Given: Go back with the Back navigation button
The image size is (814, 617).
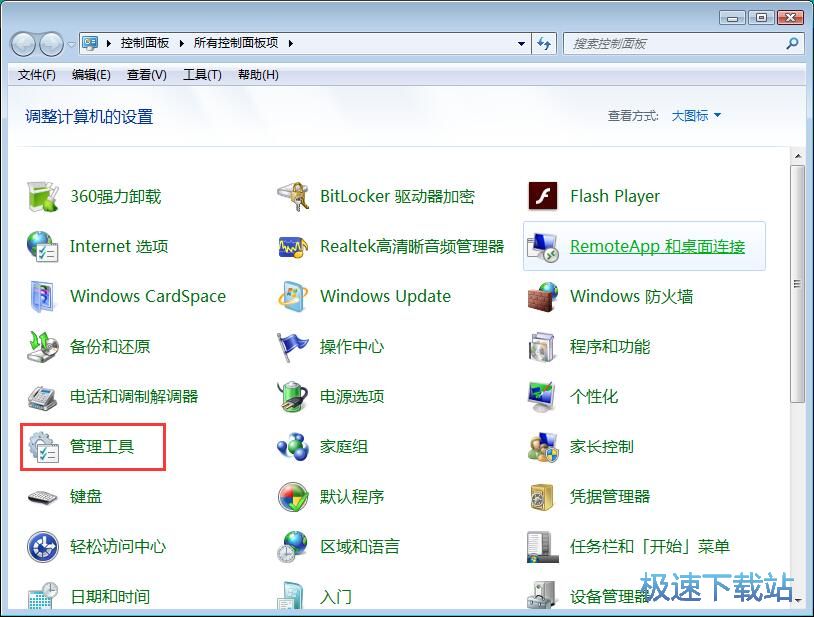Looking at the screenshot, I should pyautogui.click(x=23, y=44).
